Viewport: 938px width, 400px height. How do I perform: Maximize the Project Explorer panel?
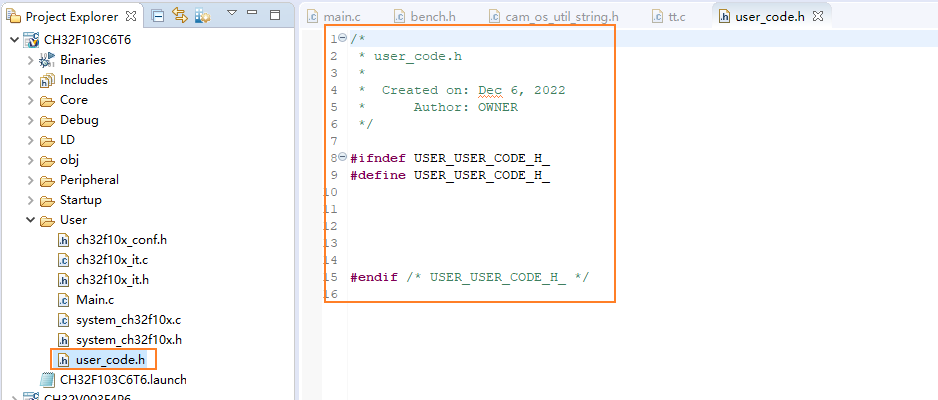point(275,15)
